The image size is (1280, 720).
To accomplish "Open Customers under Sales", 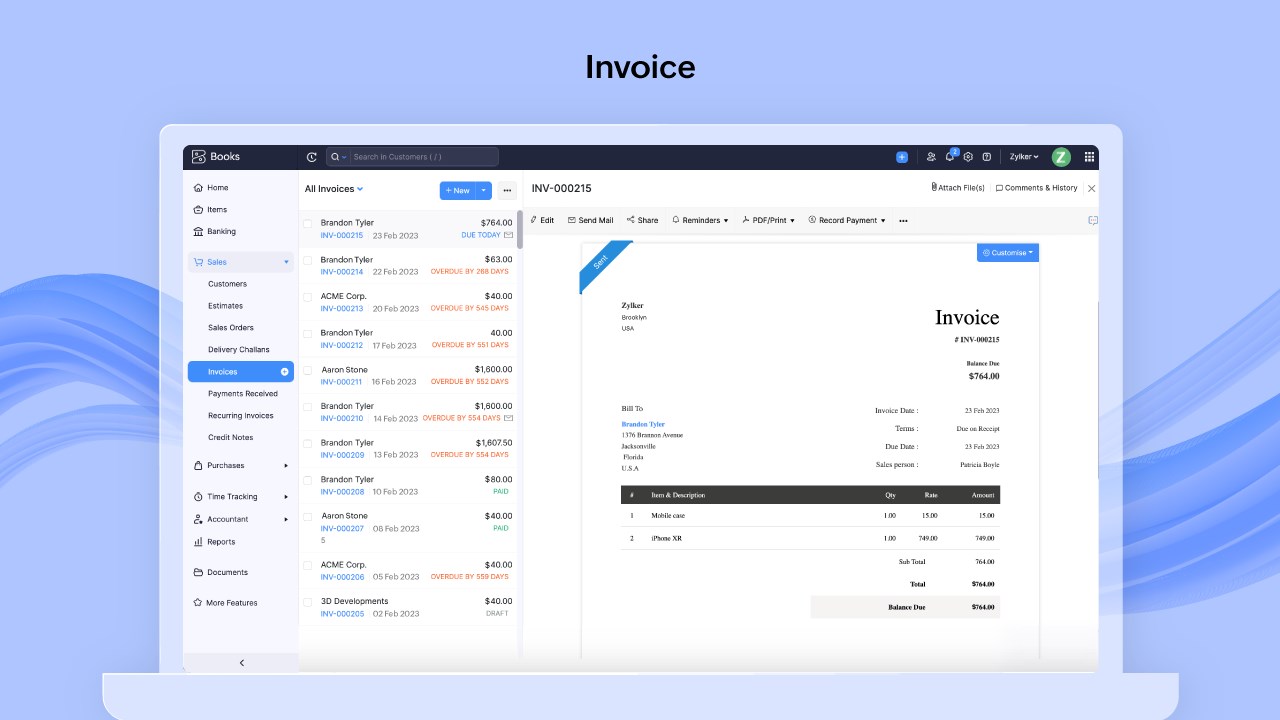I will (x=227, y=284).
